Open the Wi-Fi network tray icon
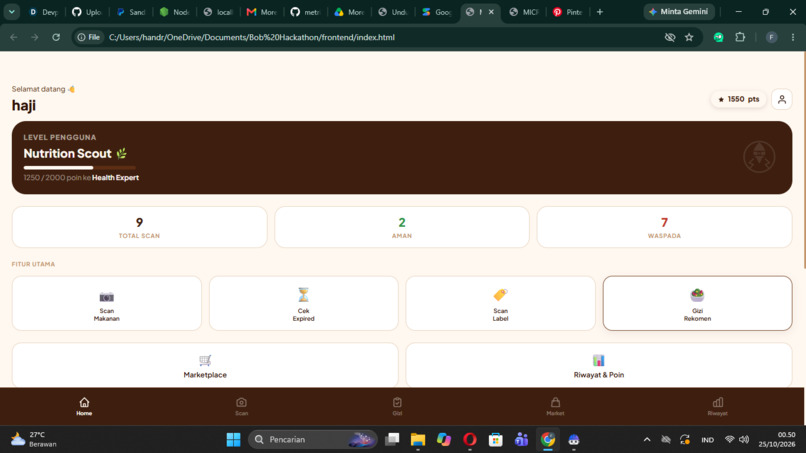Screen dimensions: 806x453 pos(729,440)
